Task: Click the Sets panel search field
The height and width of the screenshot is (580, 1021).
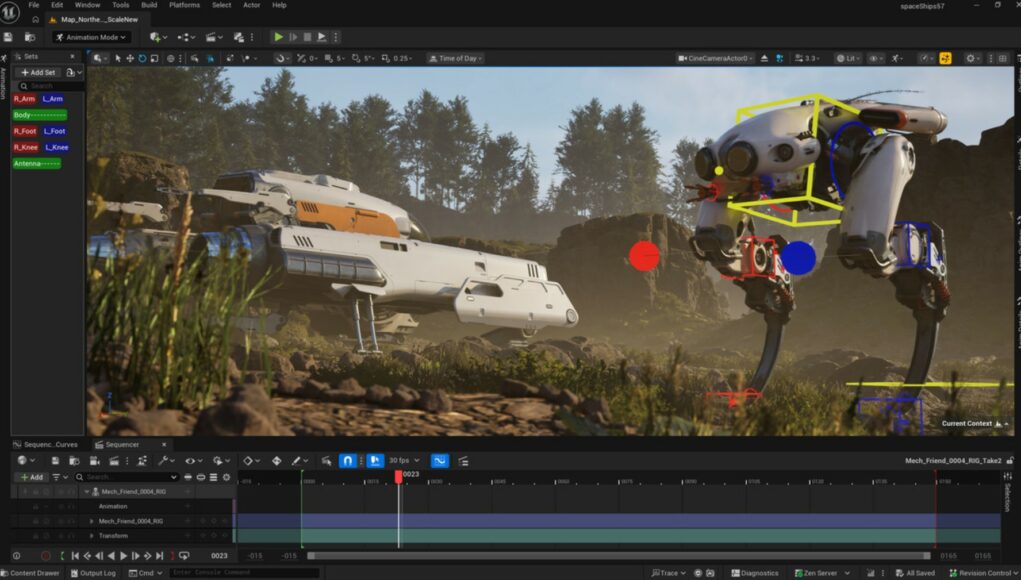Action: [50, 86]
